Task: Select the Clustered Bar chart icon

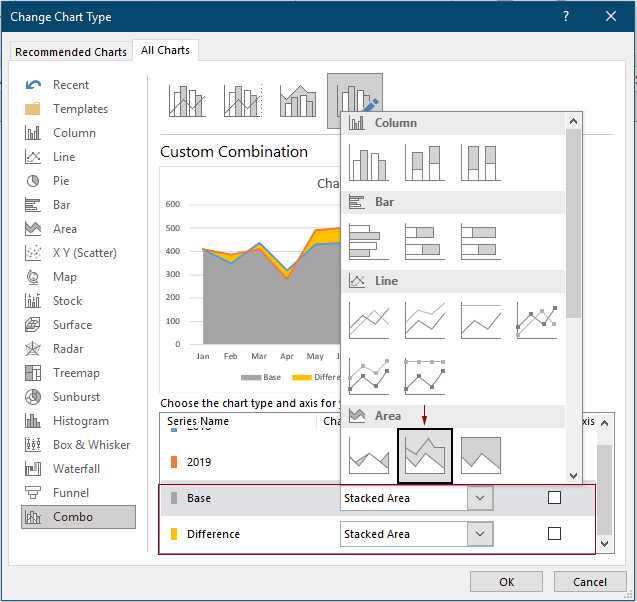Action: [x=368, y=241]
